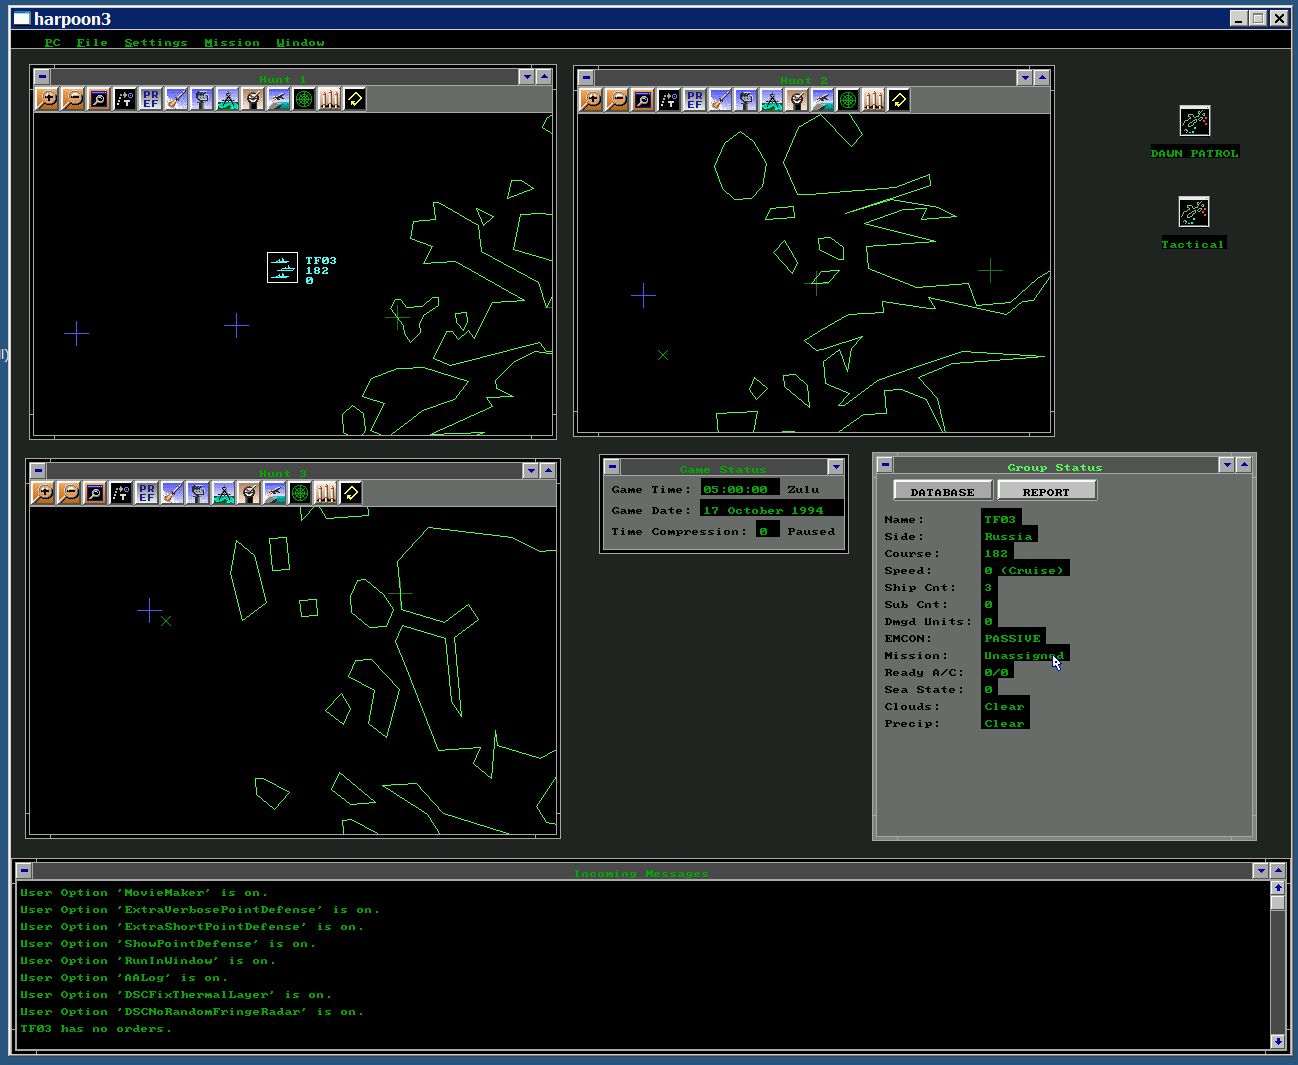Click the course plotting icon in Hunt 1
Viewport: 1298px width, 1065px height.
pyautogui.click(x=124, y=99)
